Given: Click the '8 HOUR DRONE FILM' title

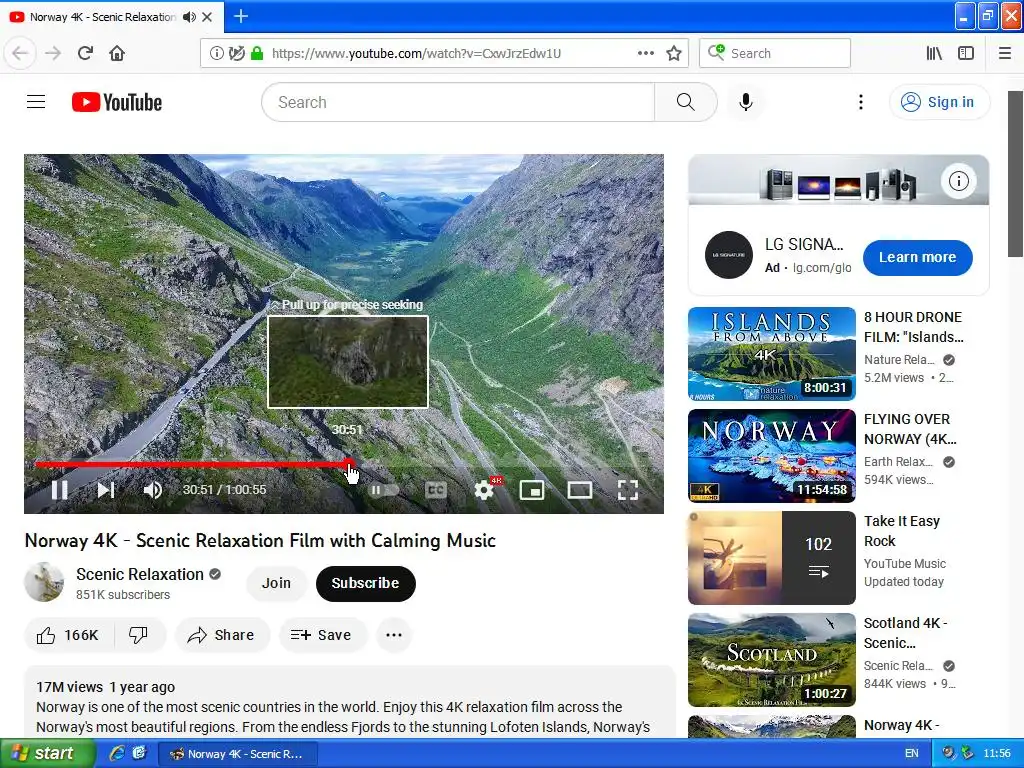Looking at the screenshot, I should pyautogui.click(x=913, y=327).
